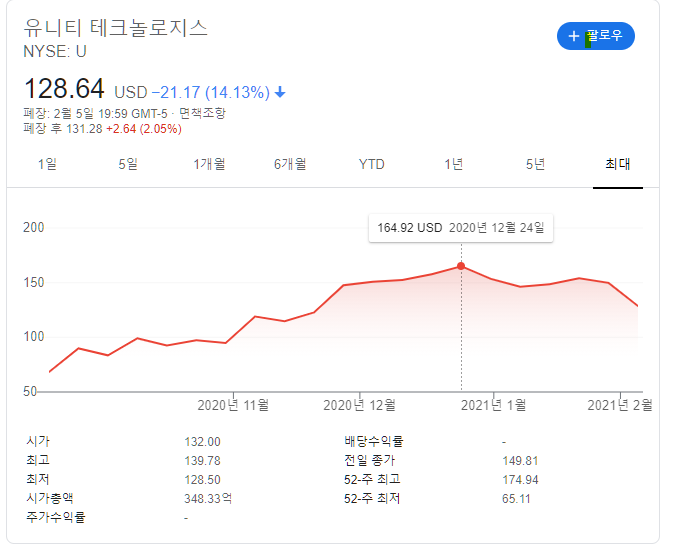The height and width of the screenshot is (552, 673).
Task: Click the 100 y-axis label
Action: [33, 337]
